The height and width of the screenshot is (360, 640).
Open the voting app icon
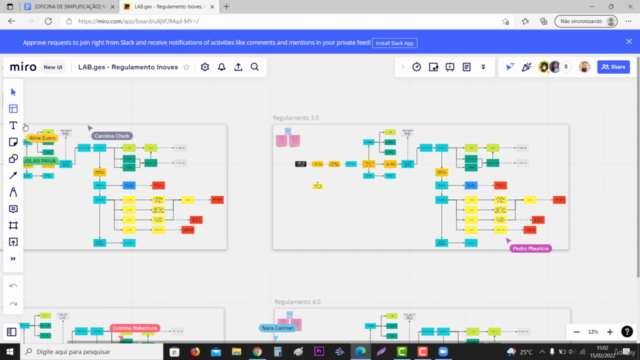pos(433,67)
